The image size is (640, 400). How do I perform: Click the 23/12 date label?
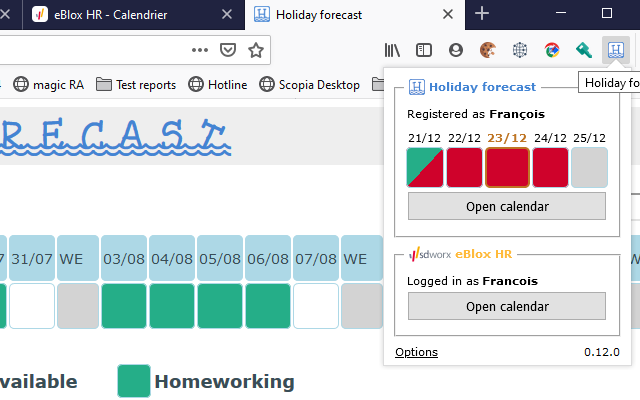(x=507, y=138)
